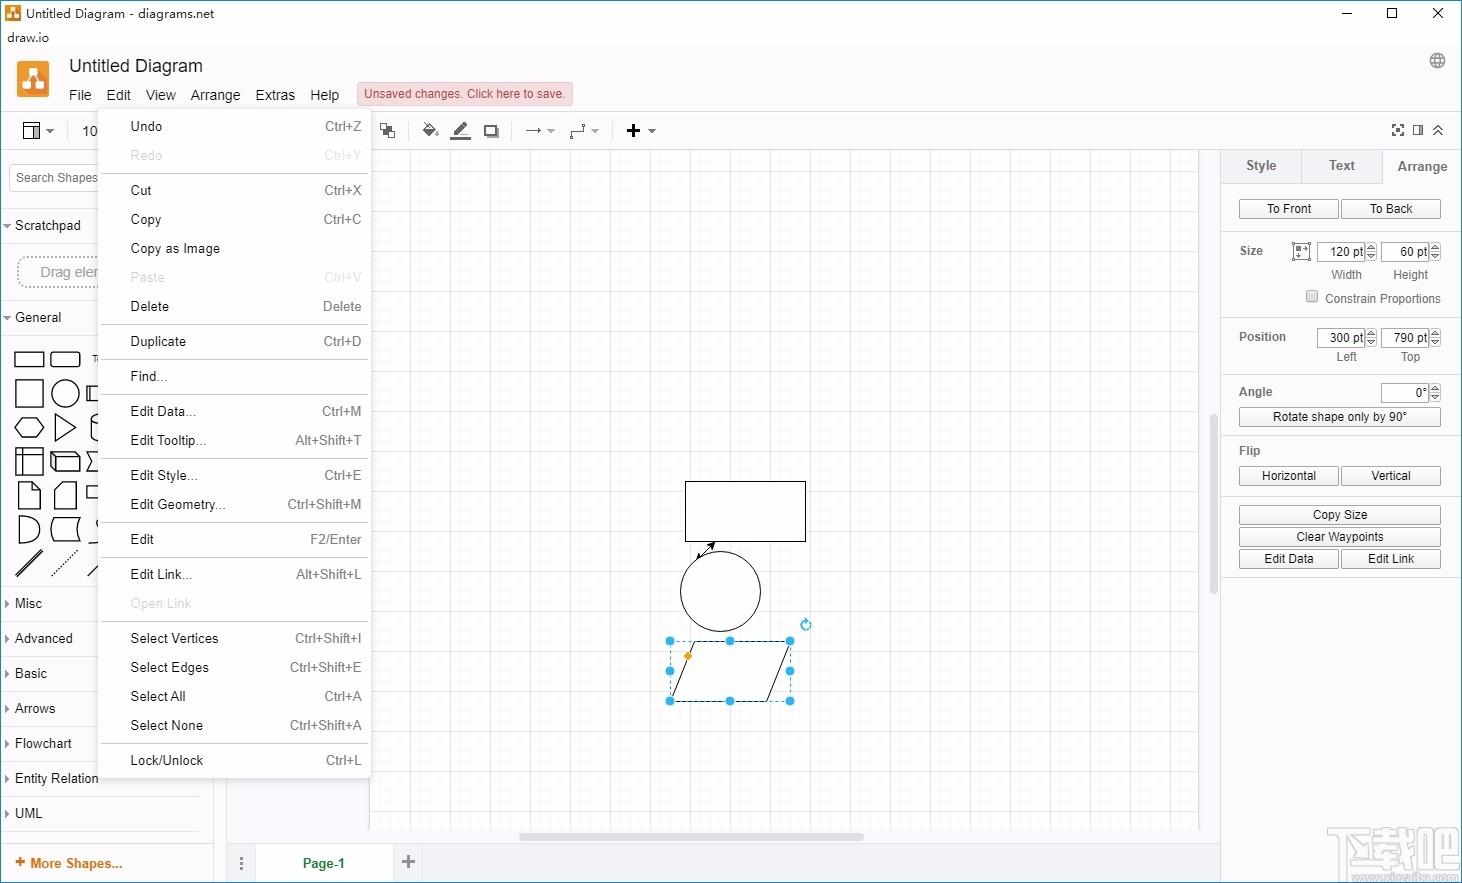Click the To Back toolbar icon
1462x883 pixels.
point(388,131)
